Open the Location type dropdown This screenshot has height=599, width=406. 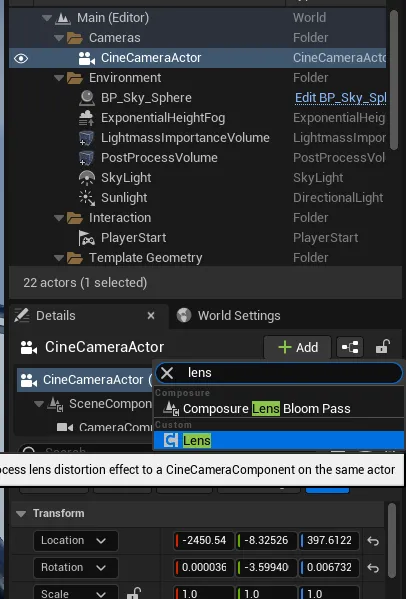[x=76, y=541]
